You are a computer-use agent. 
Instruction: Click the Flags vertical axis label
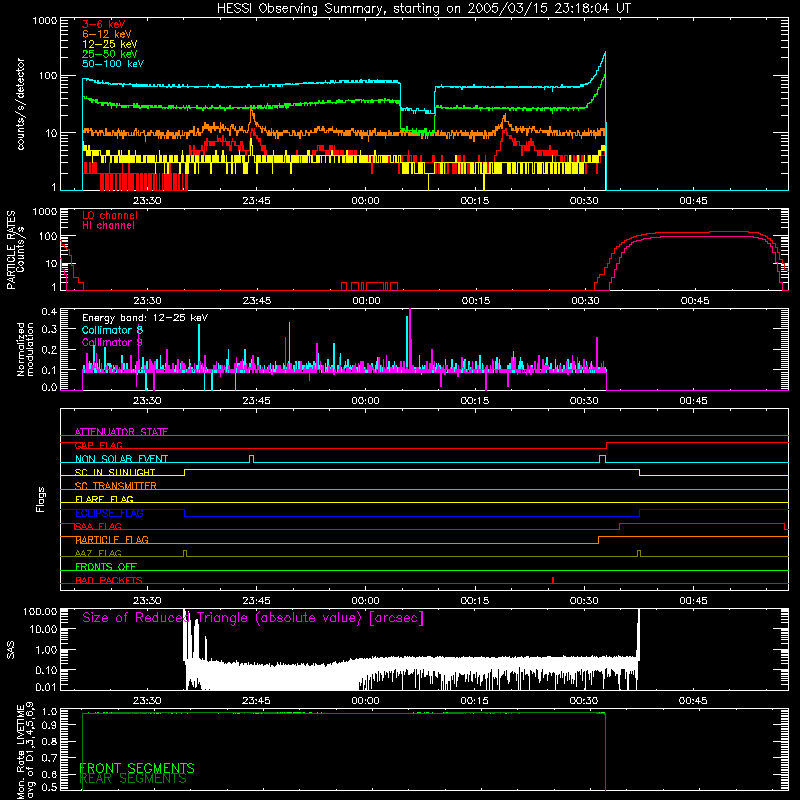41,499
